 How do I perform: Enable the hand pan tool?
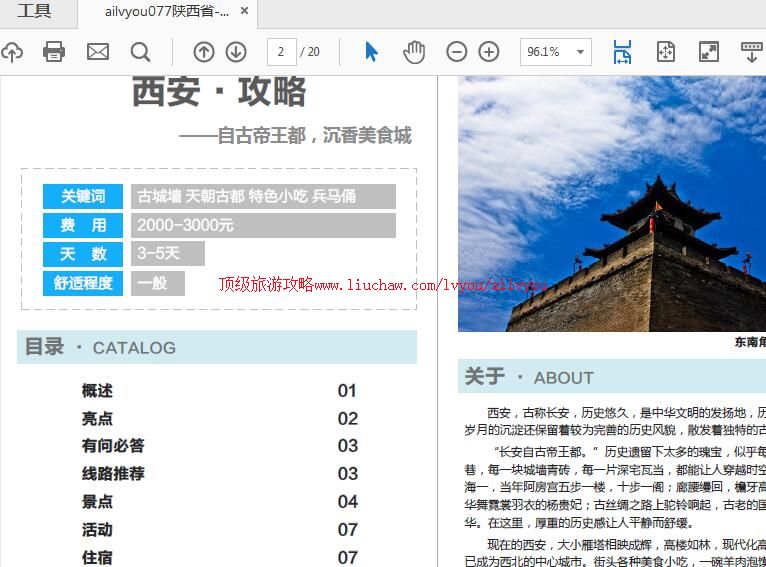[x=414, y=52]
